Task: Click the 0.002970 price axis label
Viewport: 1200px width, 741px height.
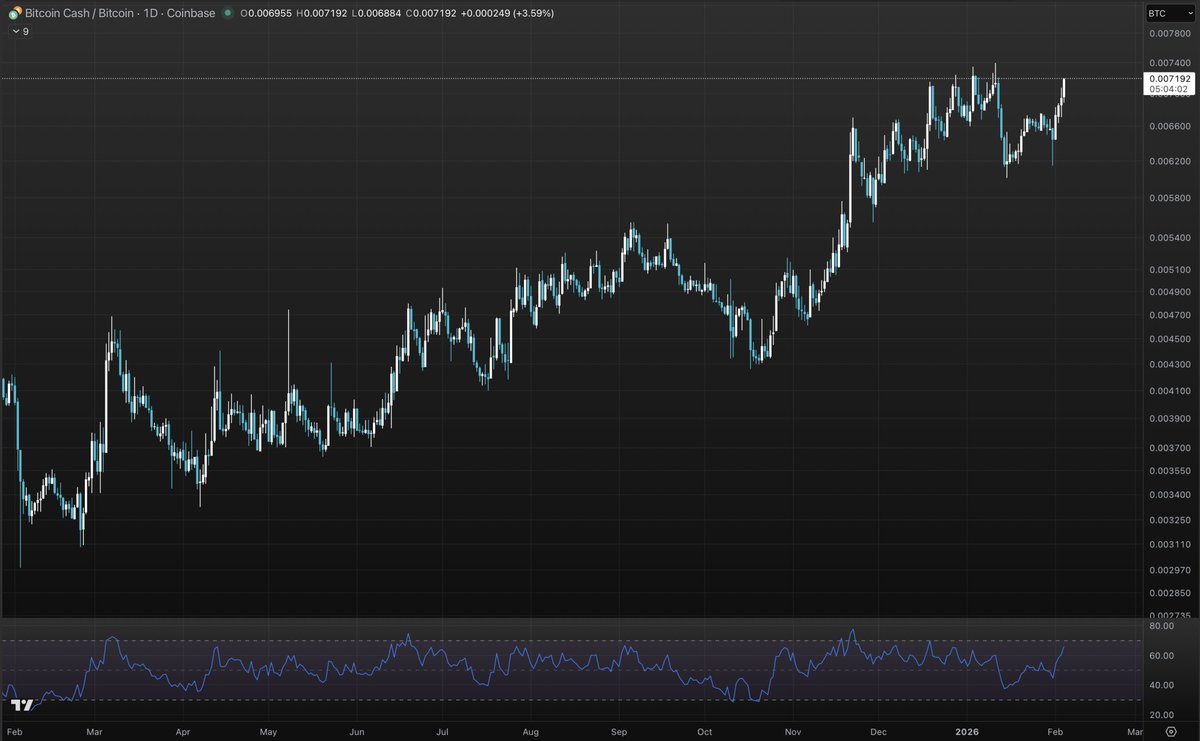Action: point(1169,569)
